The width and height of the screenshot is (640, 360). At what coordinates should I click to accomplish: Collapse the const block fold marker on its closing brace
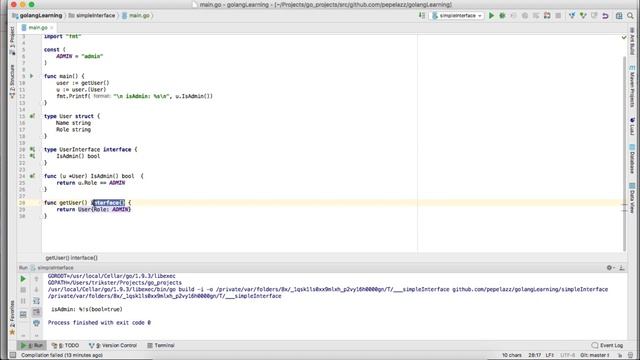(42, 63)
